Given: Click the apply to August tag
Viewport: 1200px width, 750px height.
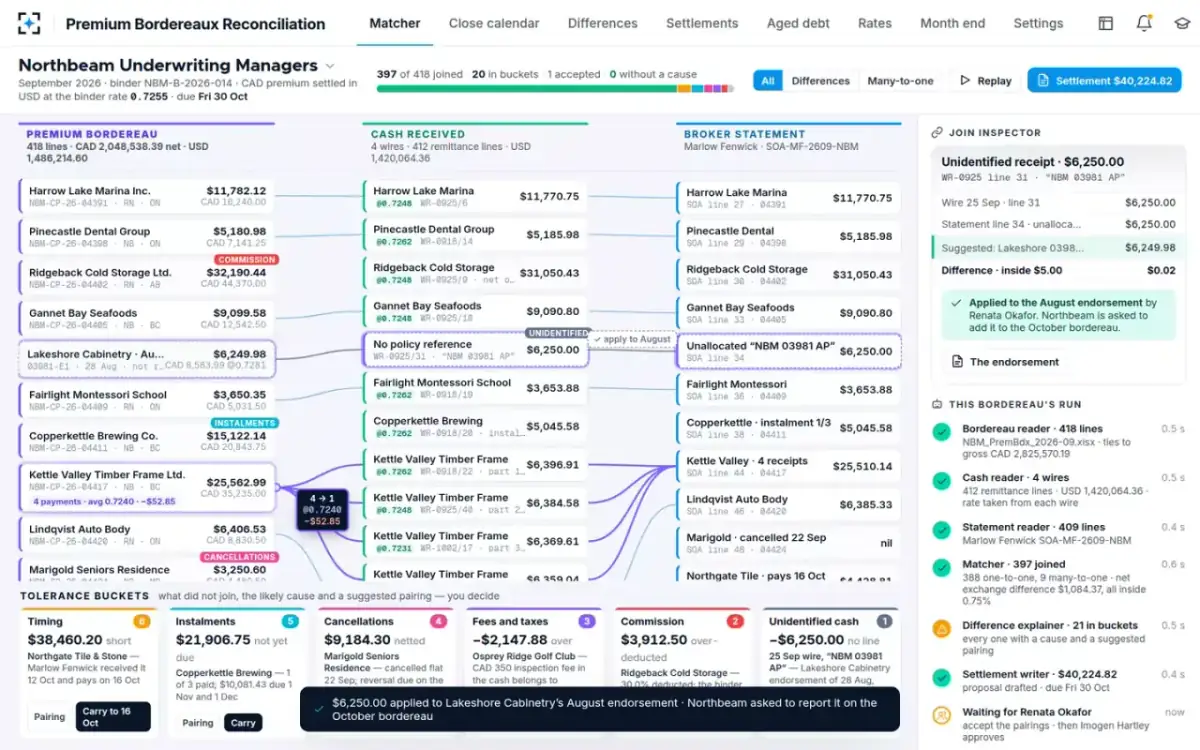Looking at the screenshot, I should coord(632,340).
